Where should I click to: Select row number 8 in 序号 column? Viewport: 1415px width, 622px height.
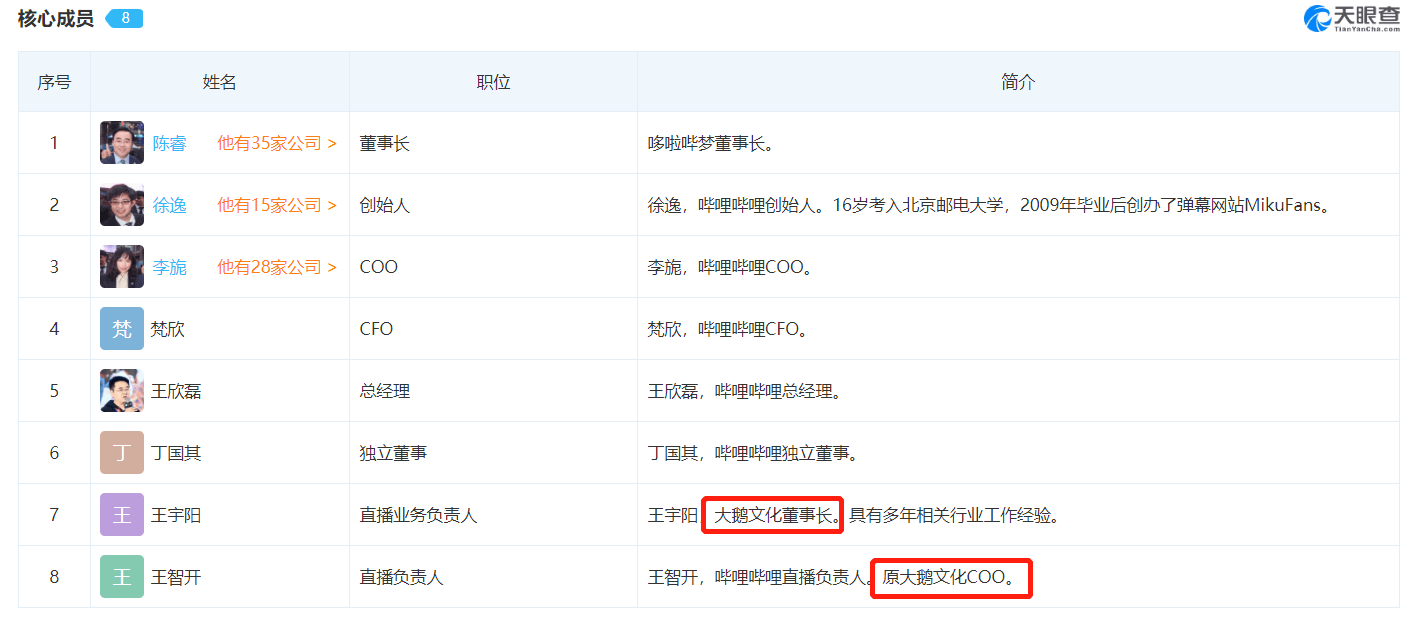tap(54, 577)
